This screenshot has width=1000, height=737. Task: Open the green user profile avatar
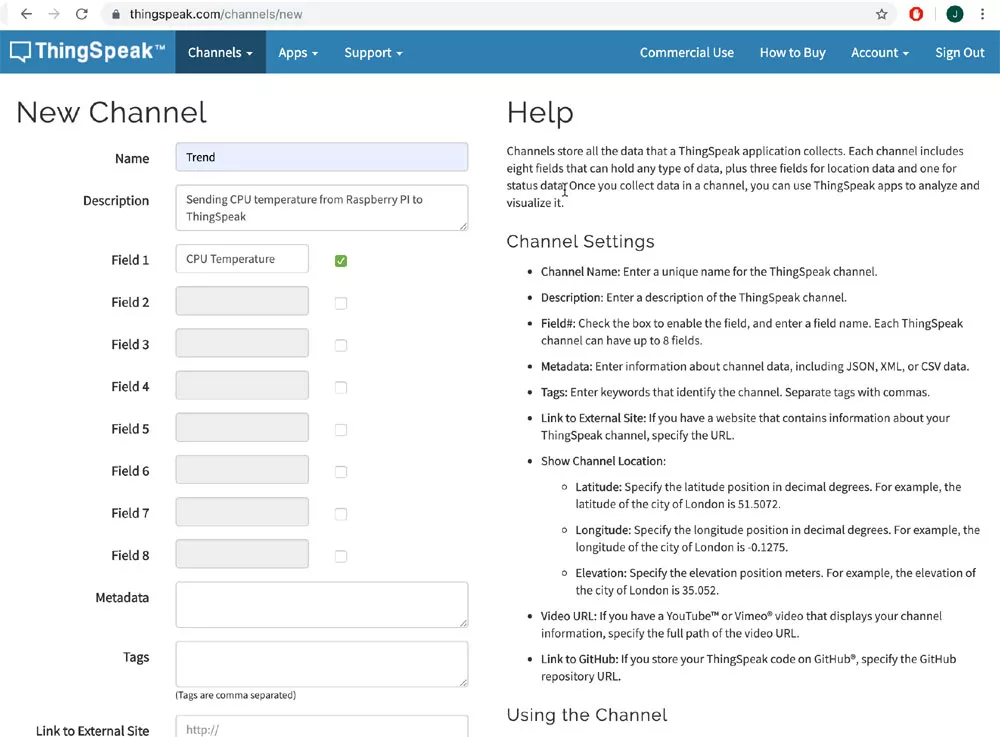(x=955, y=14)
